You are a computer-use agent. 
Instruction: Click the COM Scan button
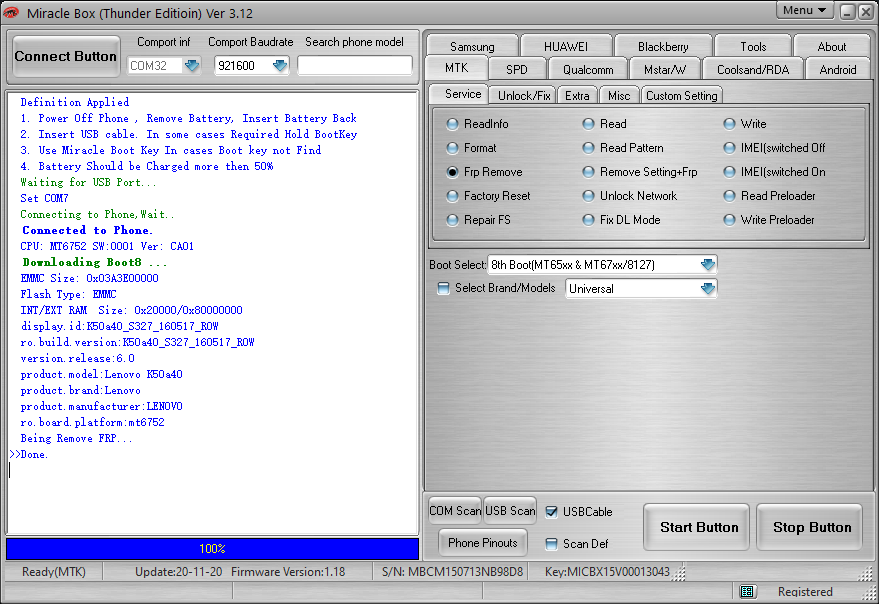tap(455, 511)
